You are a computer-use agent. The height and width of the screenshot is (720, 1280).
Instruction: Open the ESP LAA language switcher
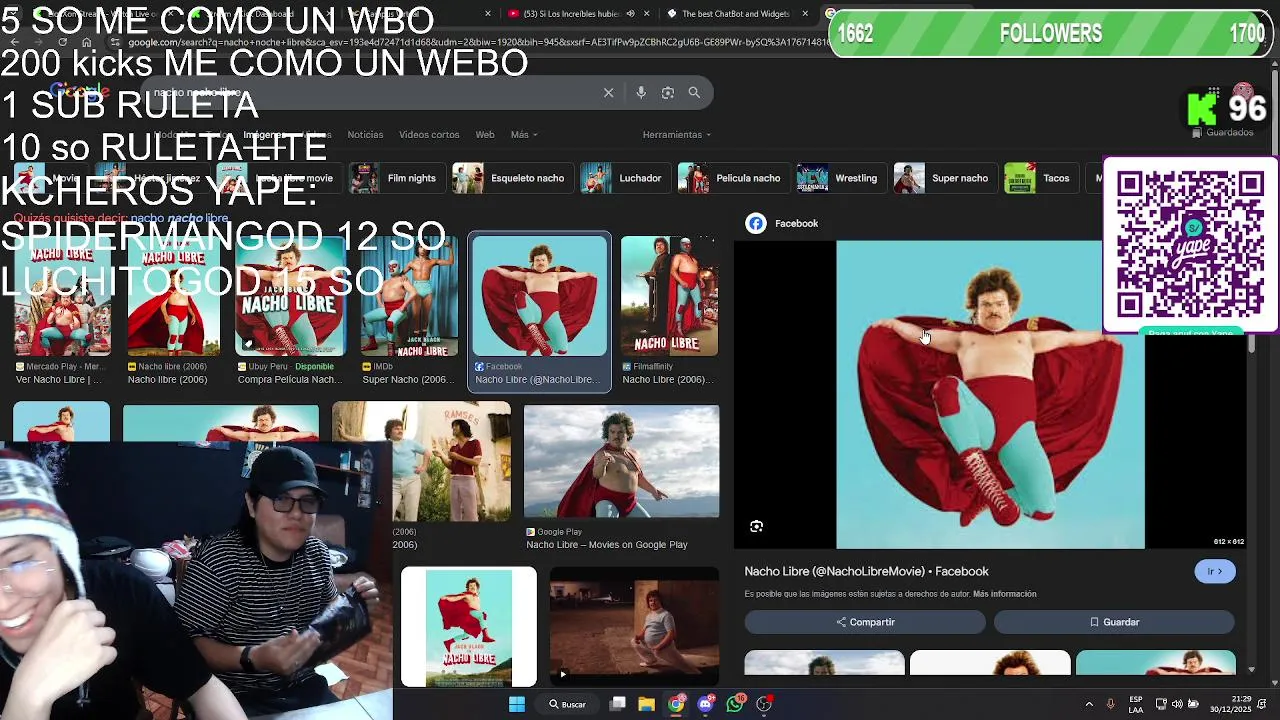click(1136, 704)
